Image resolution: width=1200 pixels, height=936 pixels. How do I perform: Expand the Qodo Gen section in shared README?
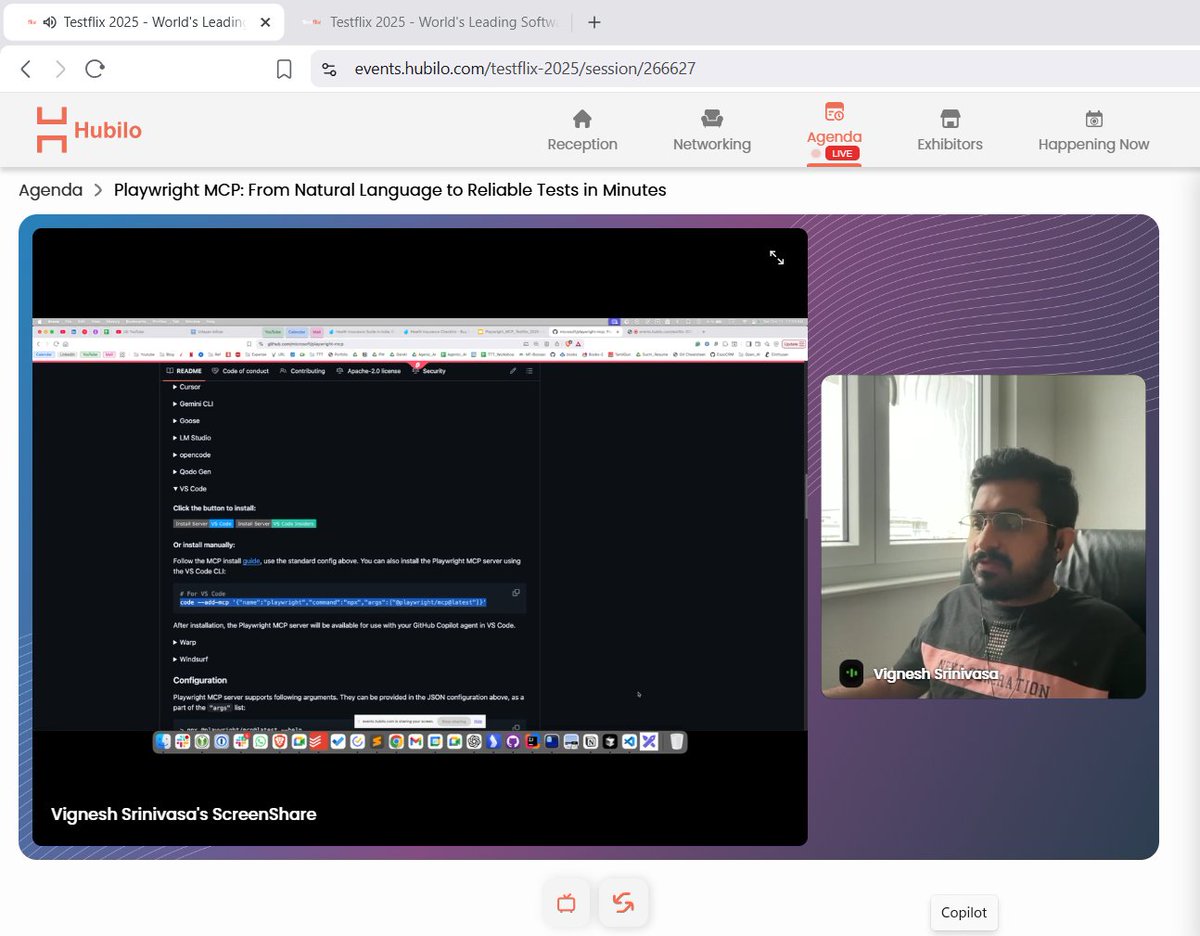point(192,472)
